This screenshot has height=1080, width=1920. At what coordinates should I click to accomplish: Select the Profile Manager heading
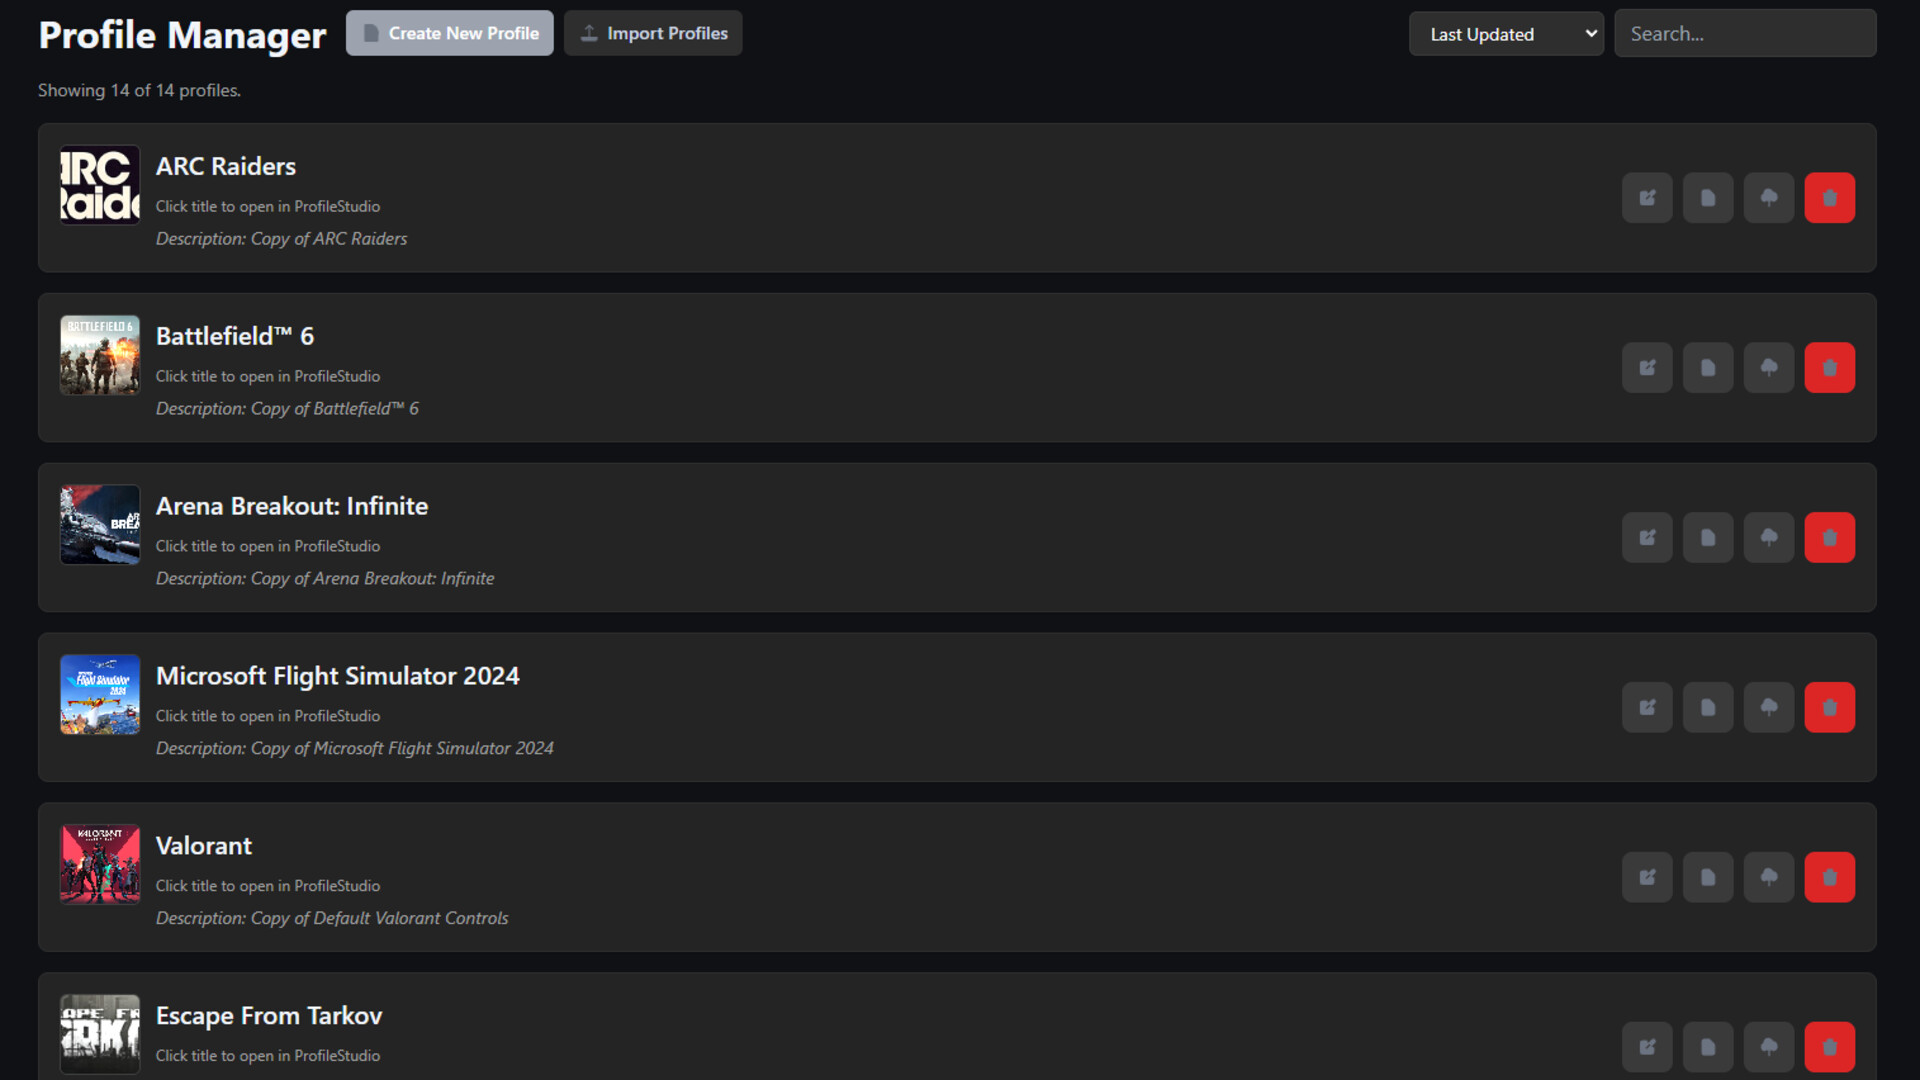182,35
